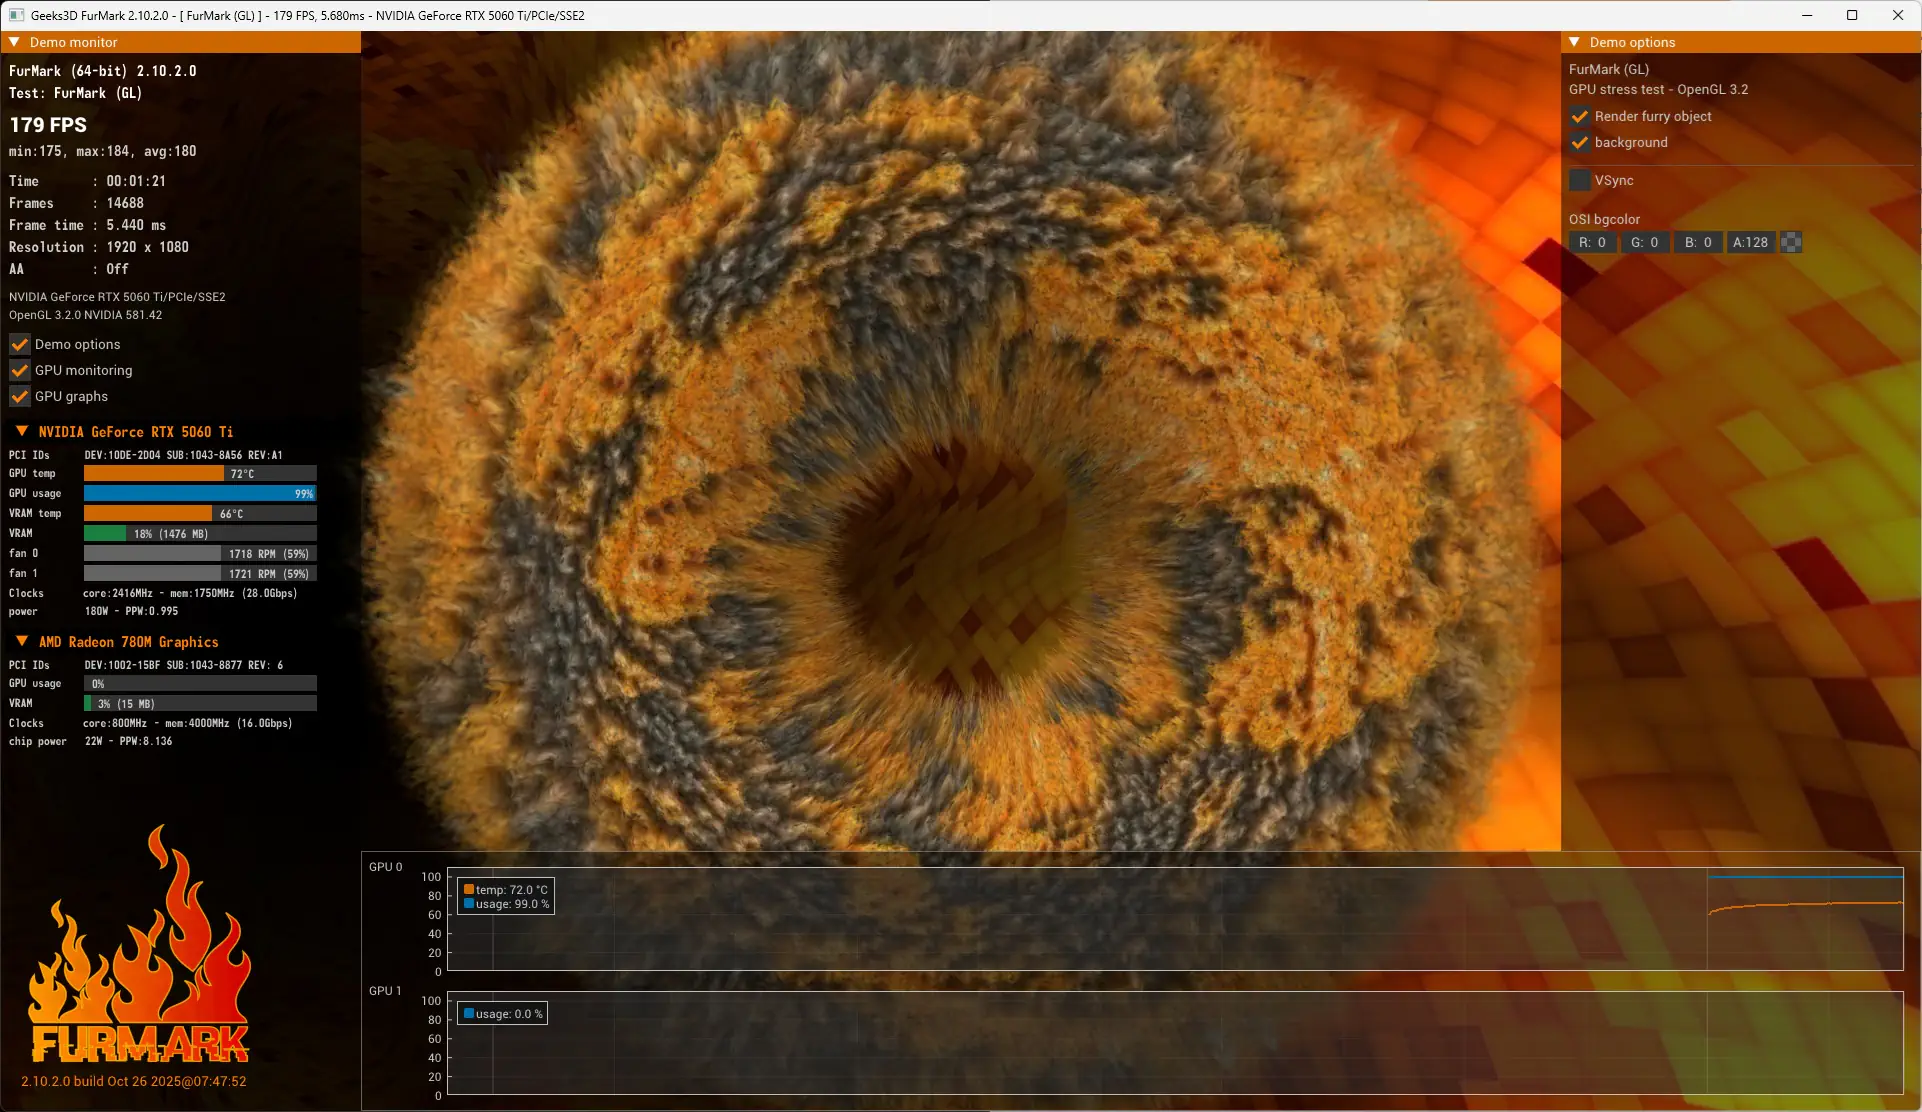Click the VRAM 18% (1476 MB) bar
The image size is (1922, 1112).
click(200, 534)
